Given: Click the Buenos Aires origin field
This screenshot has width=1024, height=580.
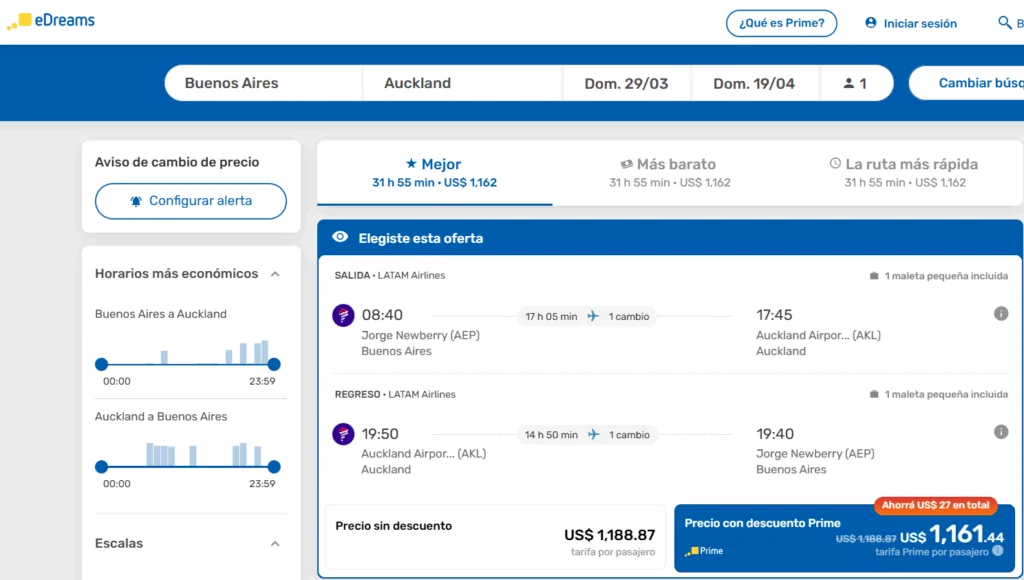Looking at the screenshot, I should [262, 83].
